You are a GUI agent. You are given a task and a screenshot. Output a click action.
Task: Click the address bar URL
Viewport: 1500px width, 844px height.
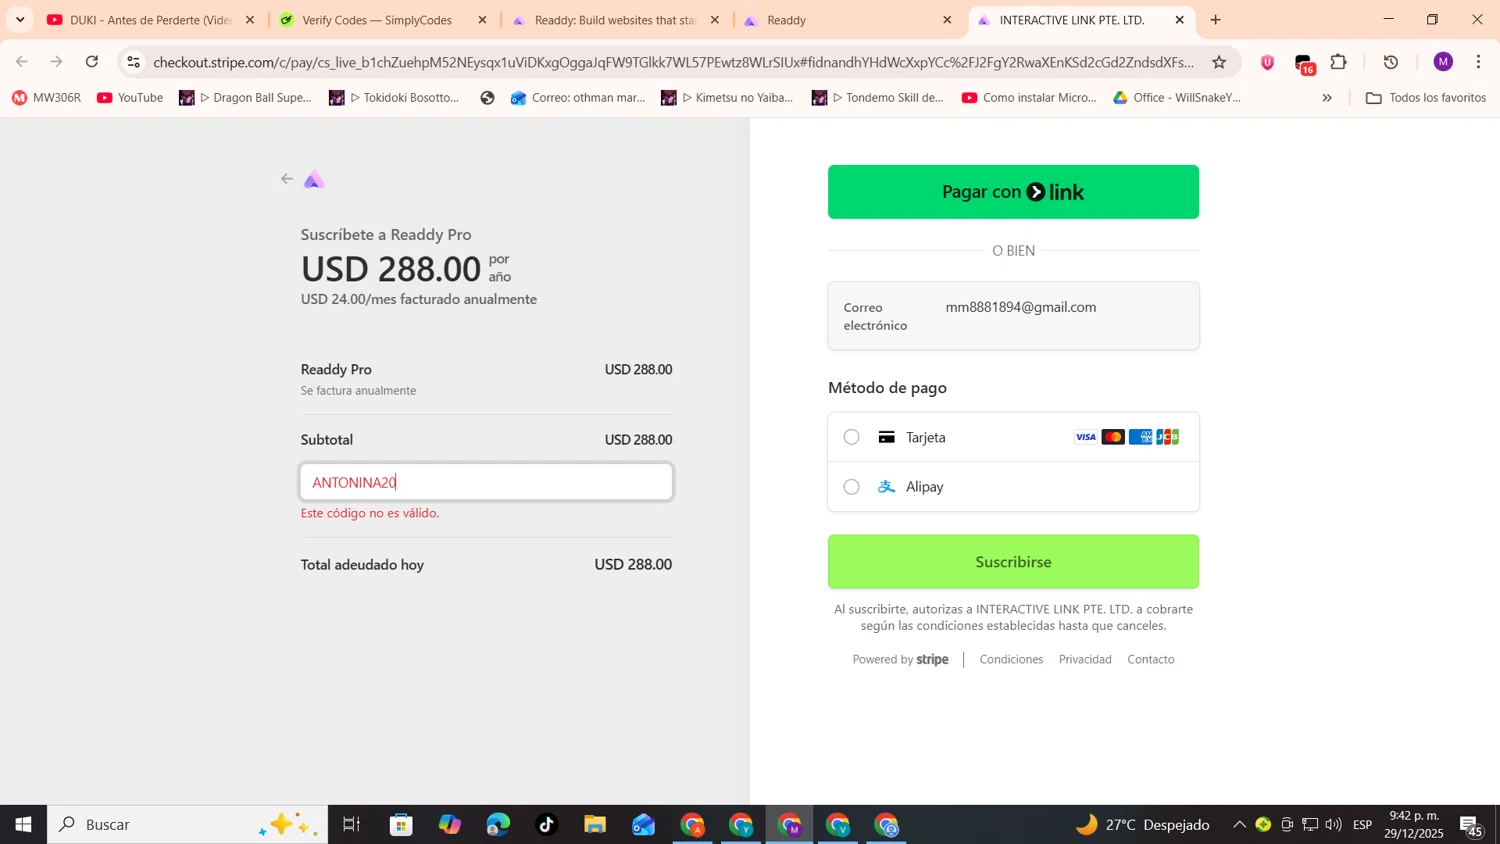click(673, 62)
